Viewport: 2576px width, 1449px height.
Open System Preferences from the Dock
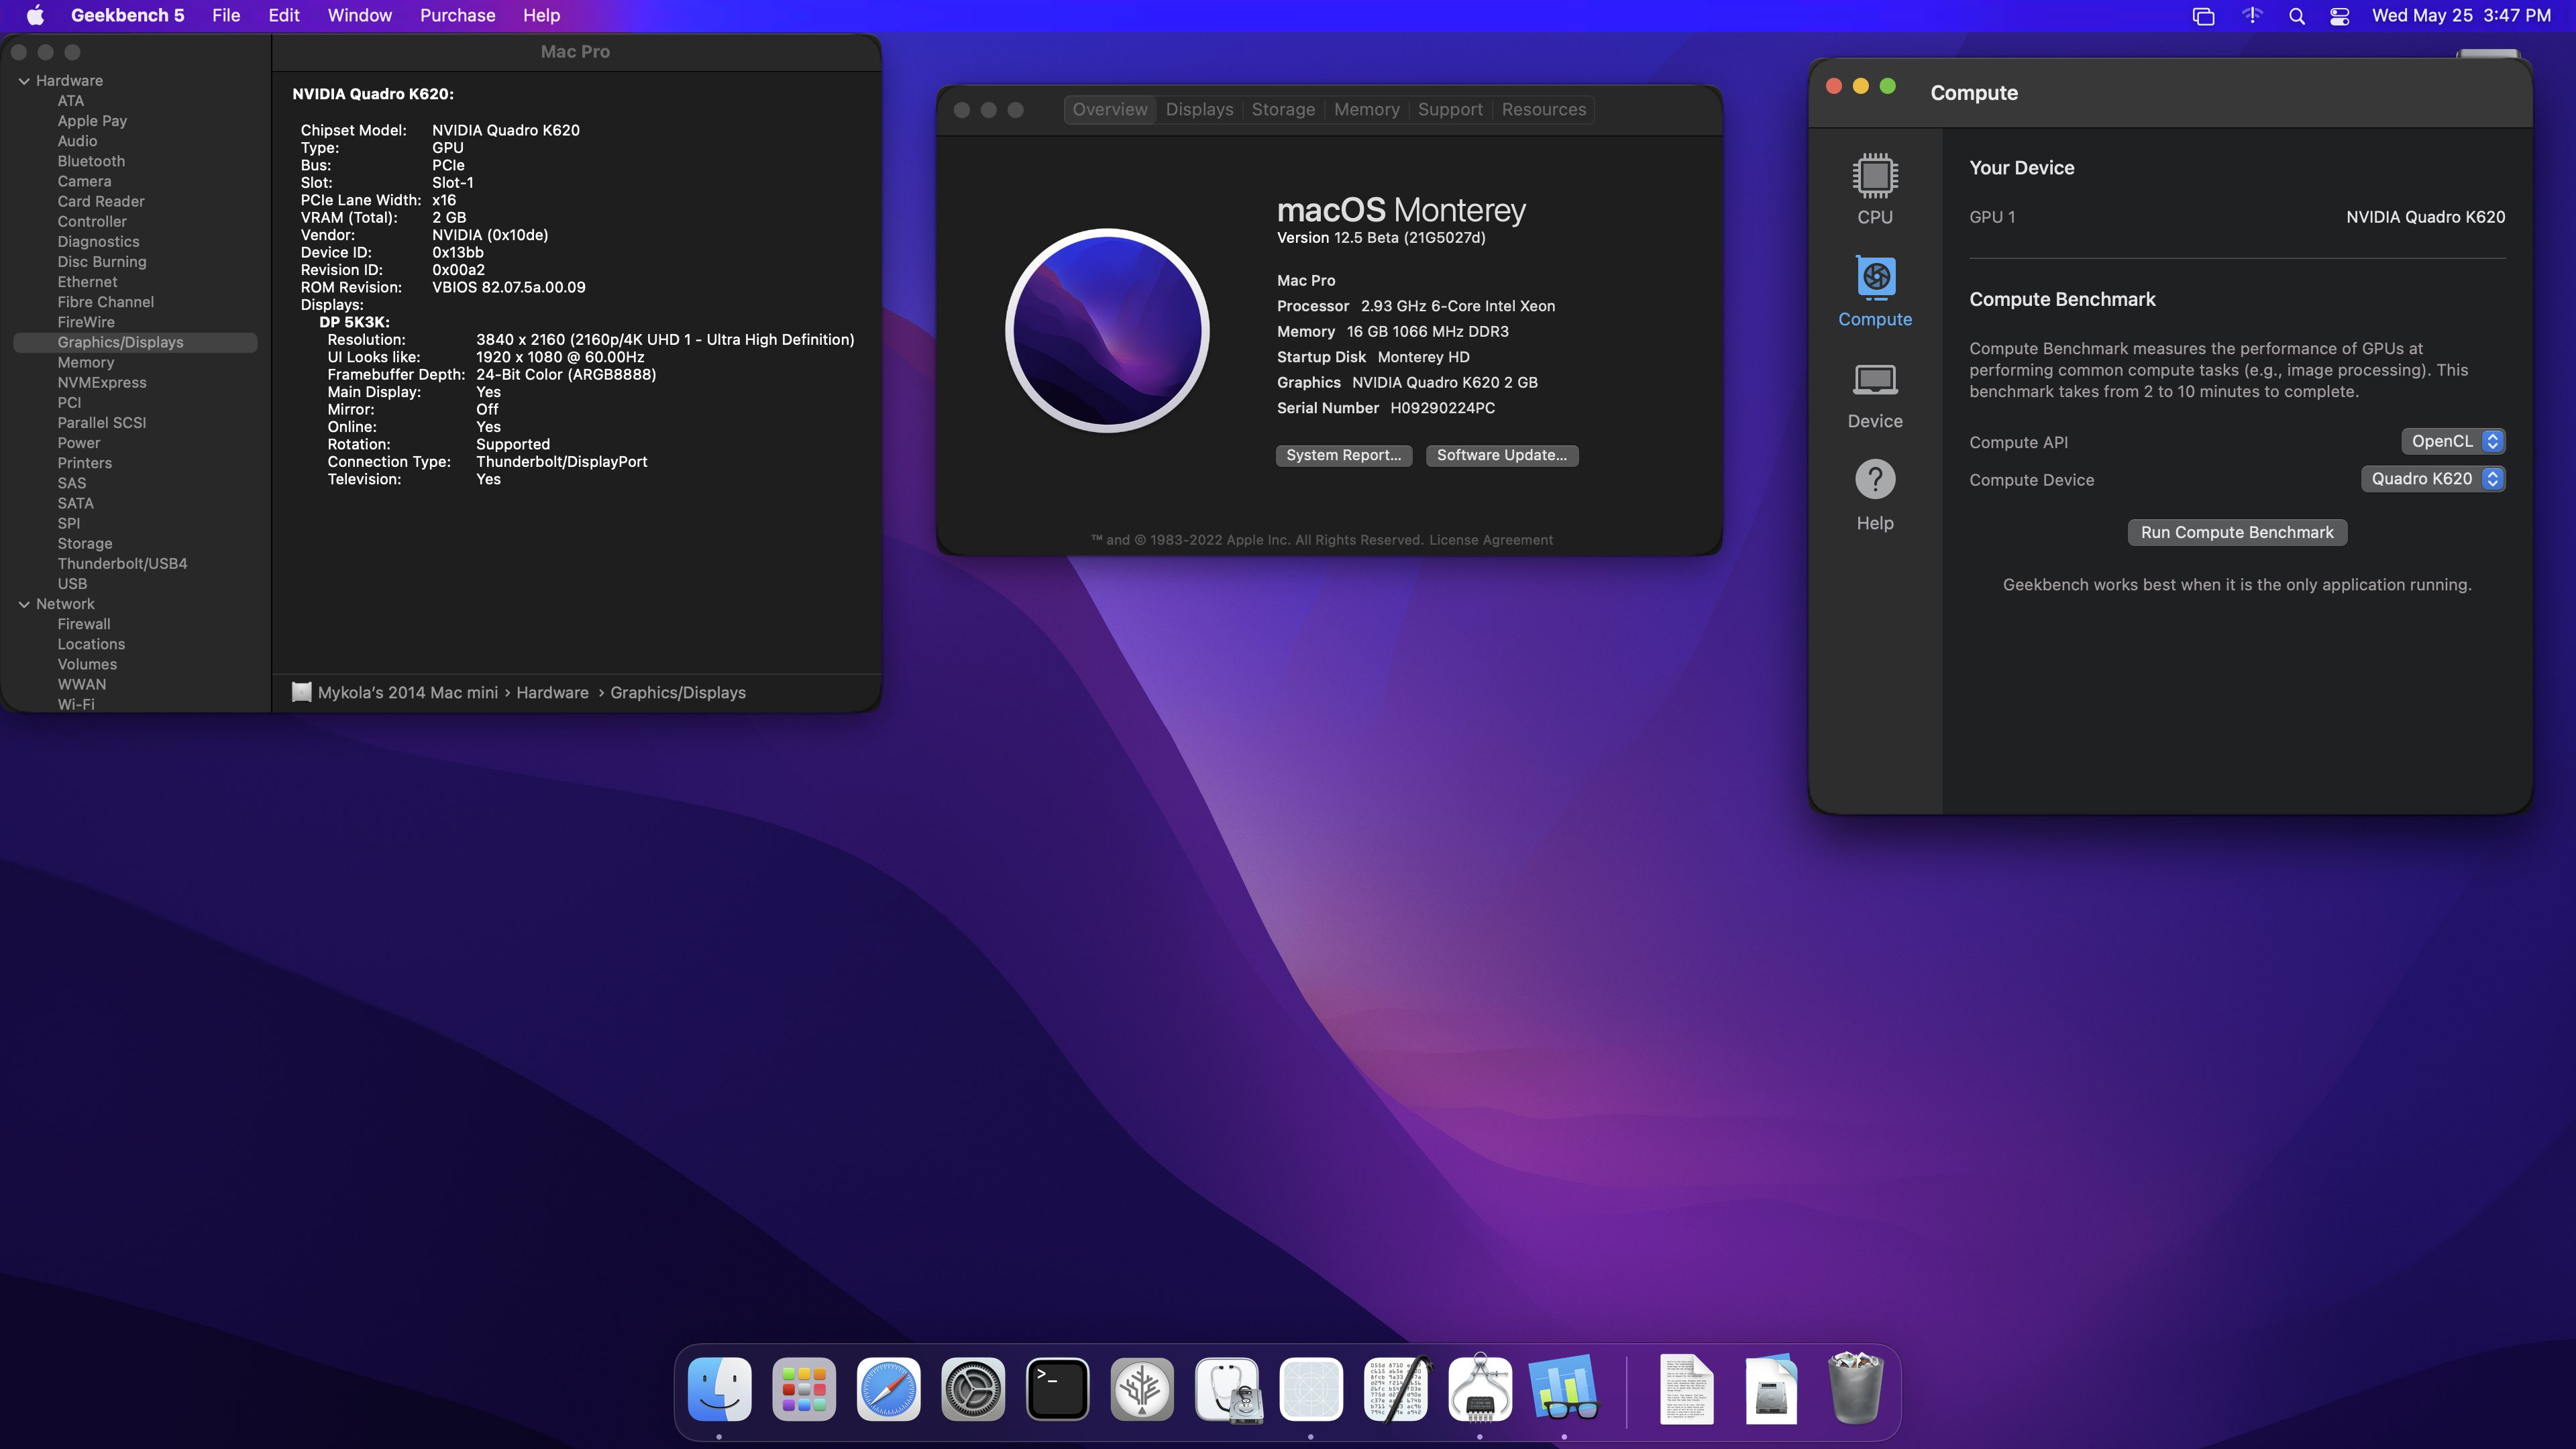click(973, 1389)
